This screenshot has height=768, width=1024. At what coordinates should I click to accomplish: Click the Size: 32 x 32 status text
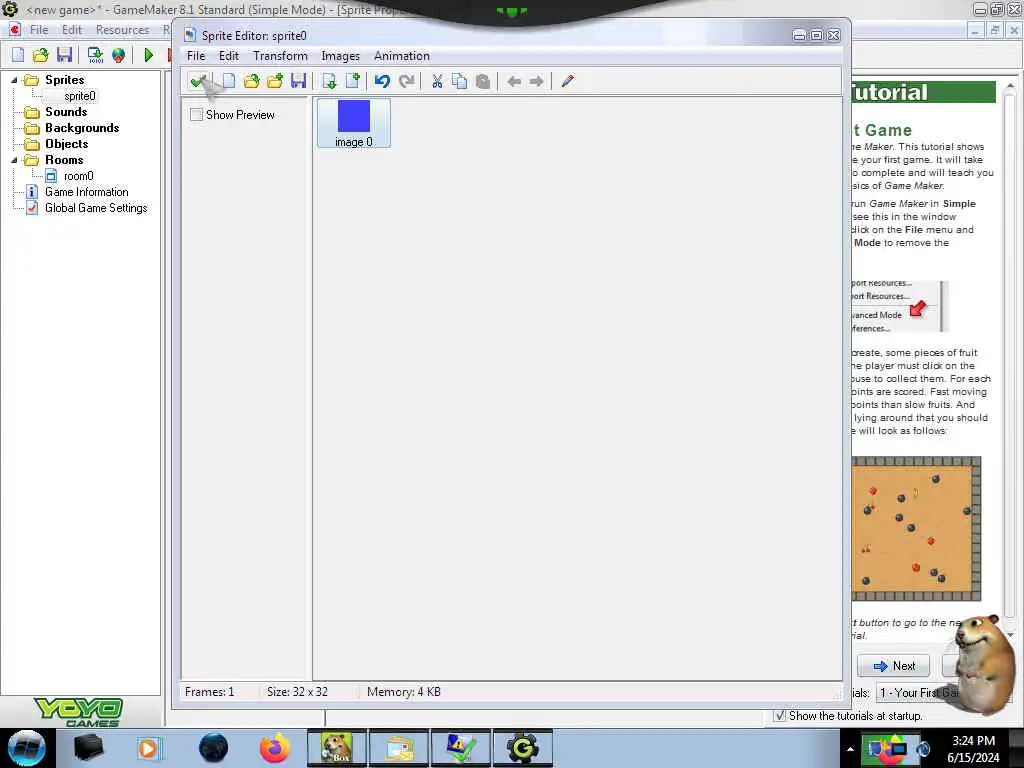coord(297,692)
